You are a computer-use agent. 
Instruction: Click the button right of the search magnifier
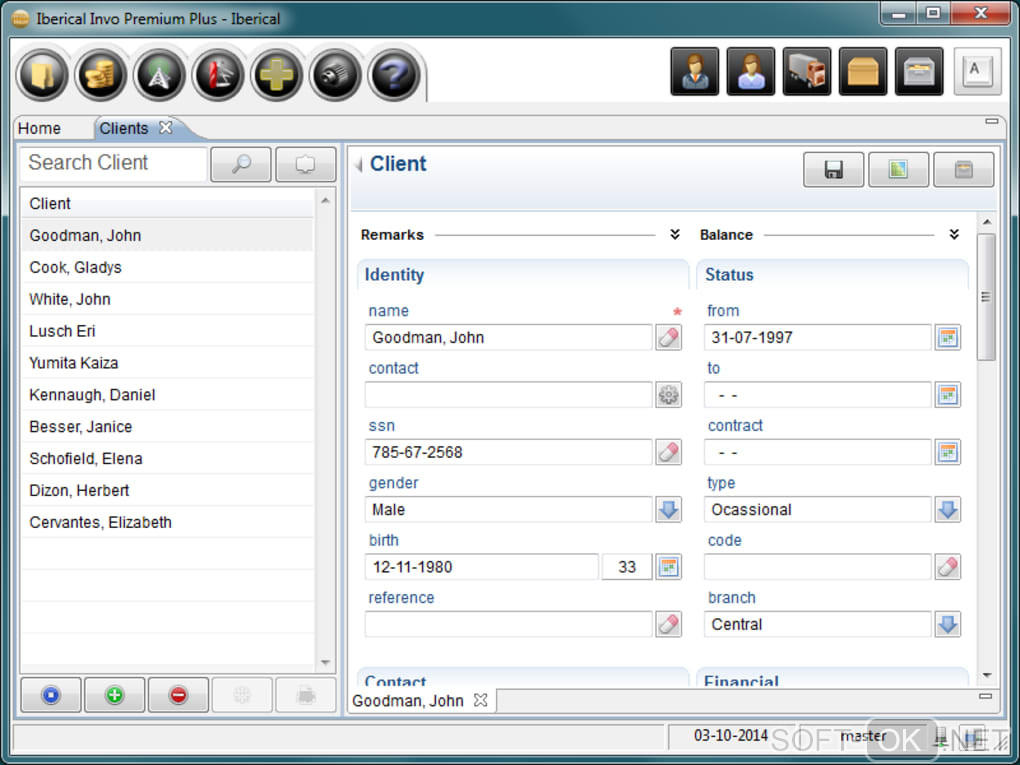(306, 164)
